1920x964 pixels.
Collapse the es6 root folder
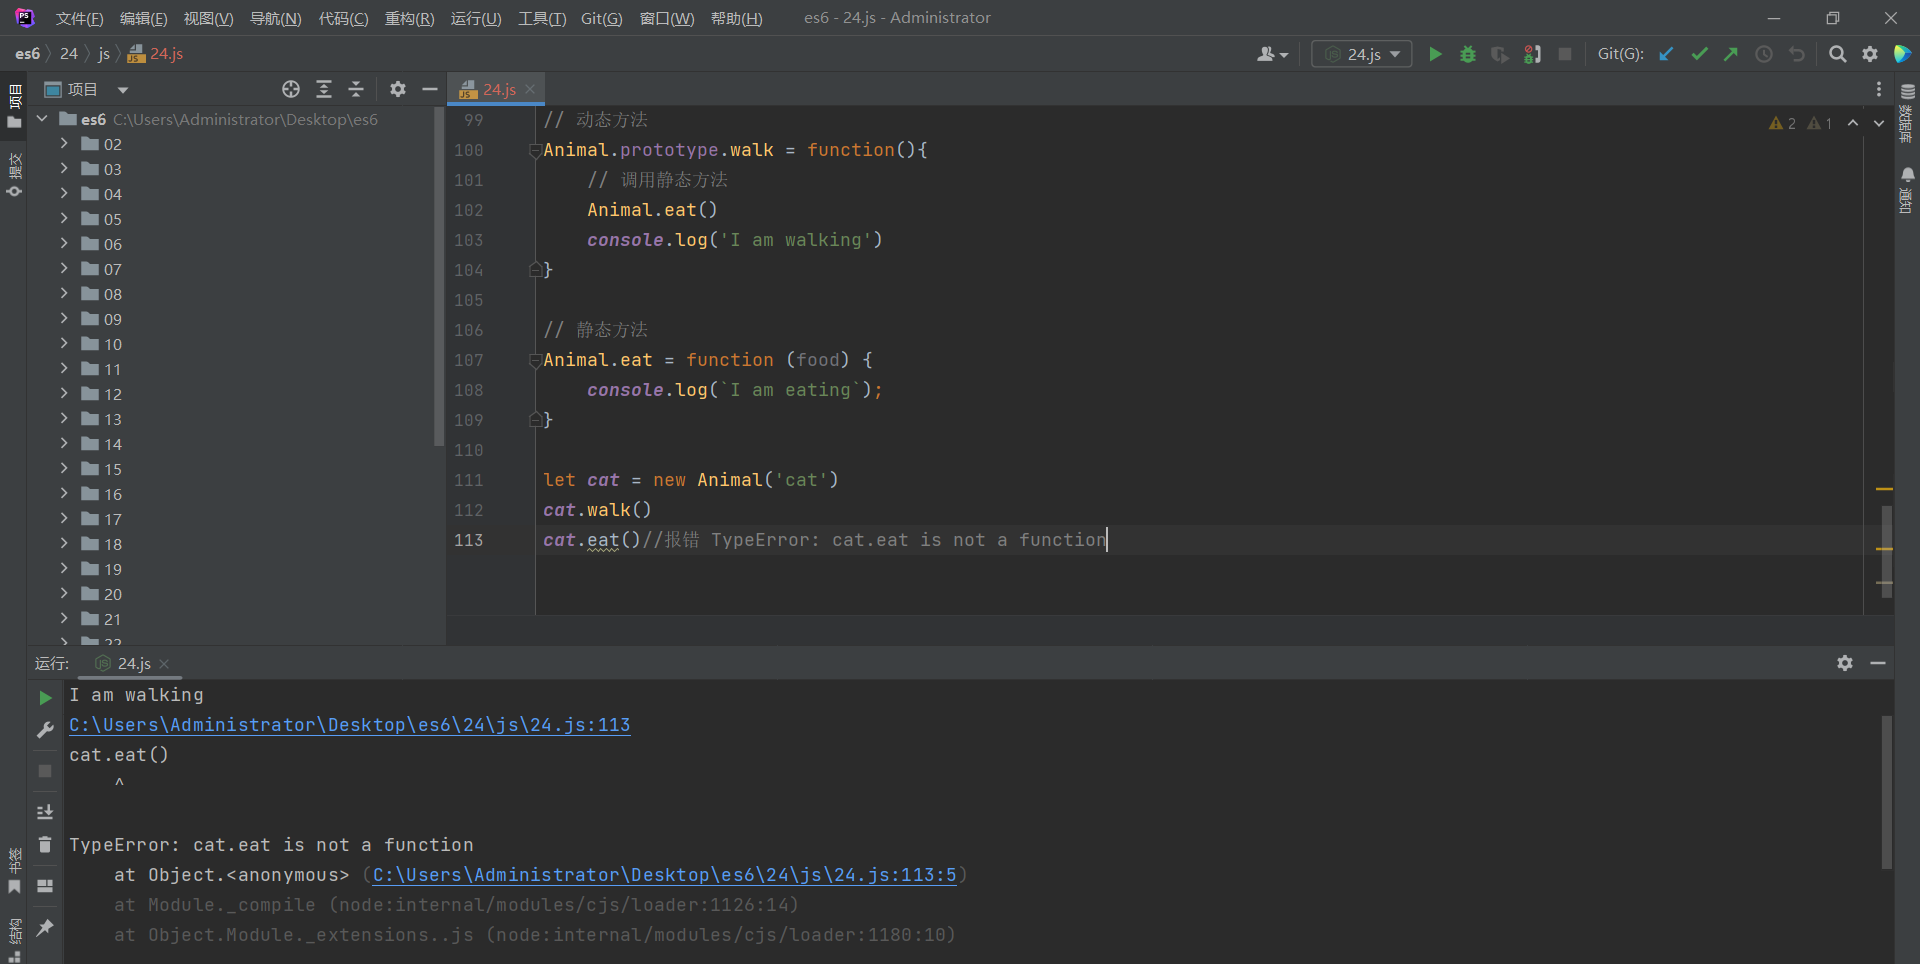(x=42, y=118)
